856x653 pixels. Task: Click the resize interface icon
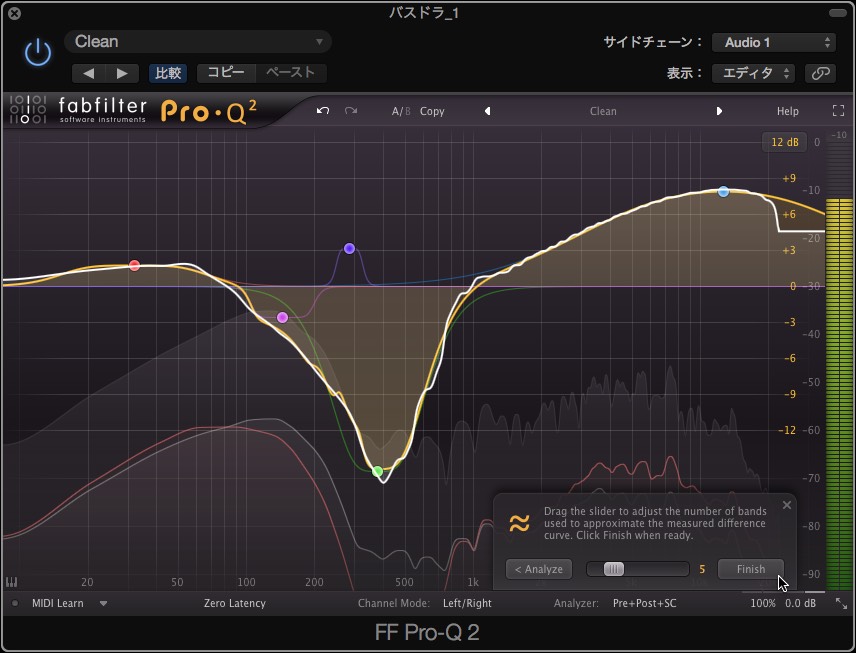[x=841, y=603]
